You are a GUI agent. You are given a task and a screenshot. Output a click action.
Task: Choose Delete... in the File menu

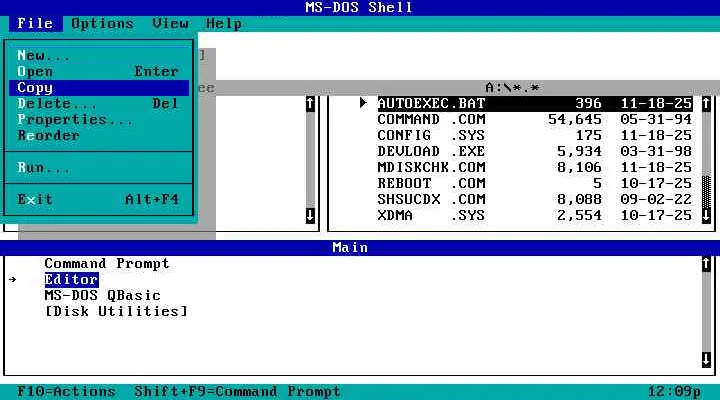(99, 104)
